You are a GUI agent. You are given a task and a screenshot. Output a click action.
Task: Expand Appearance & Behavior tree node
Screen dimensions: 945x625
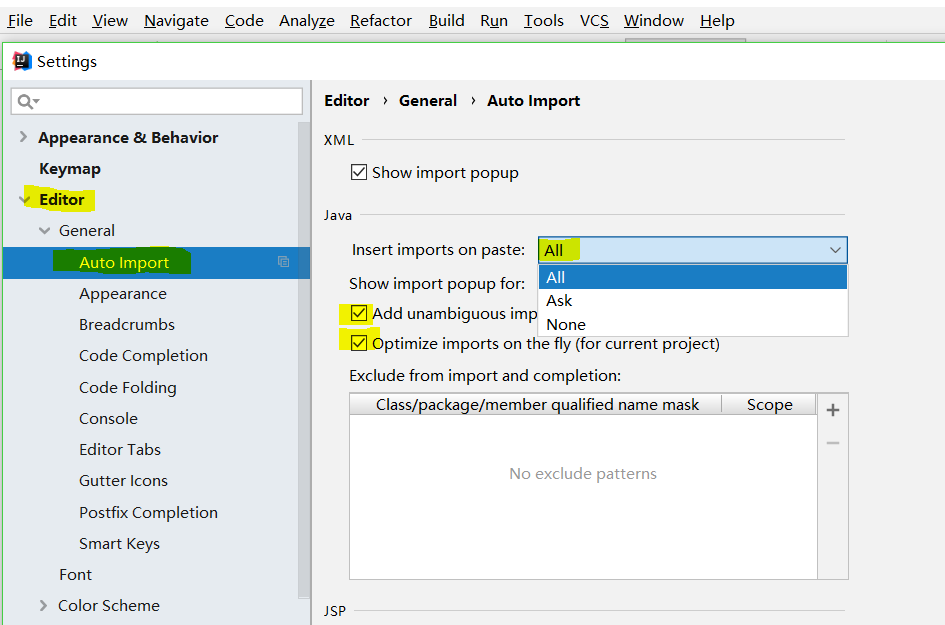point(23,137)
